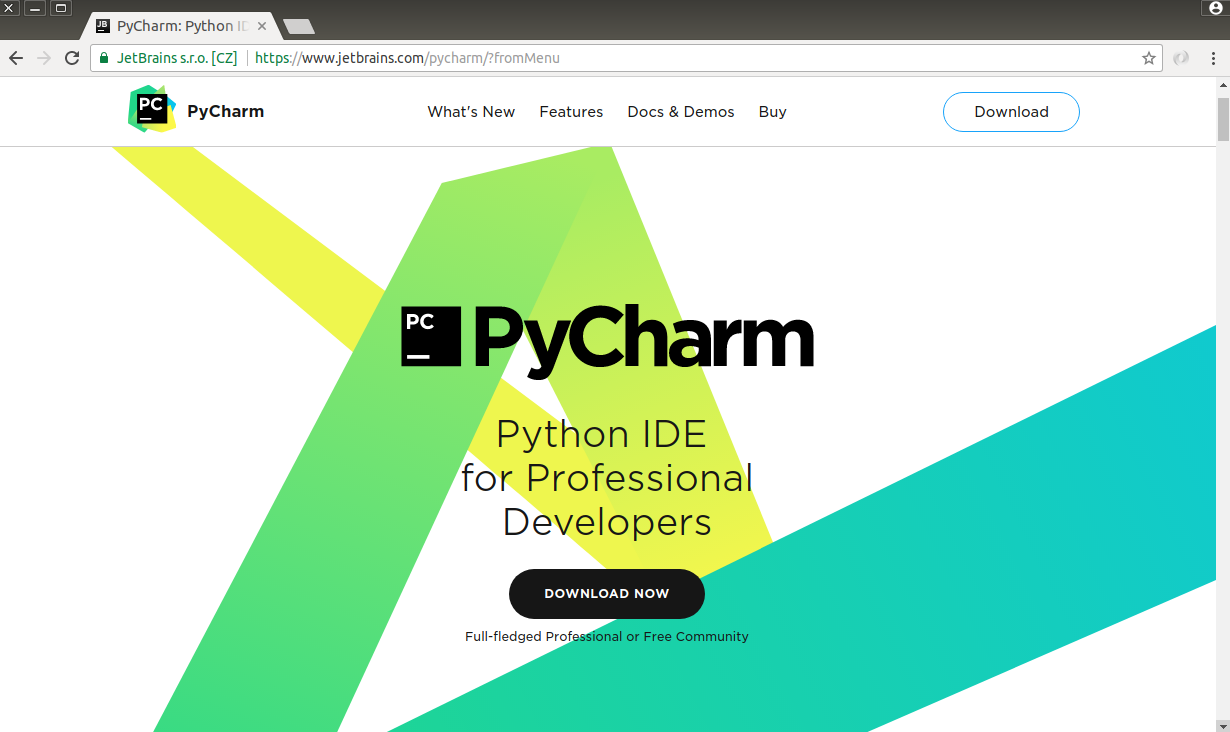Screen dimensions: 1230x732
Task: Click the scrollbar up arrow
Action: [1223, 85]
